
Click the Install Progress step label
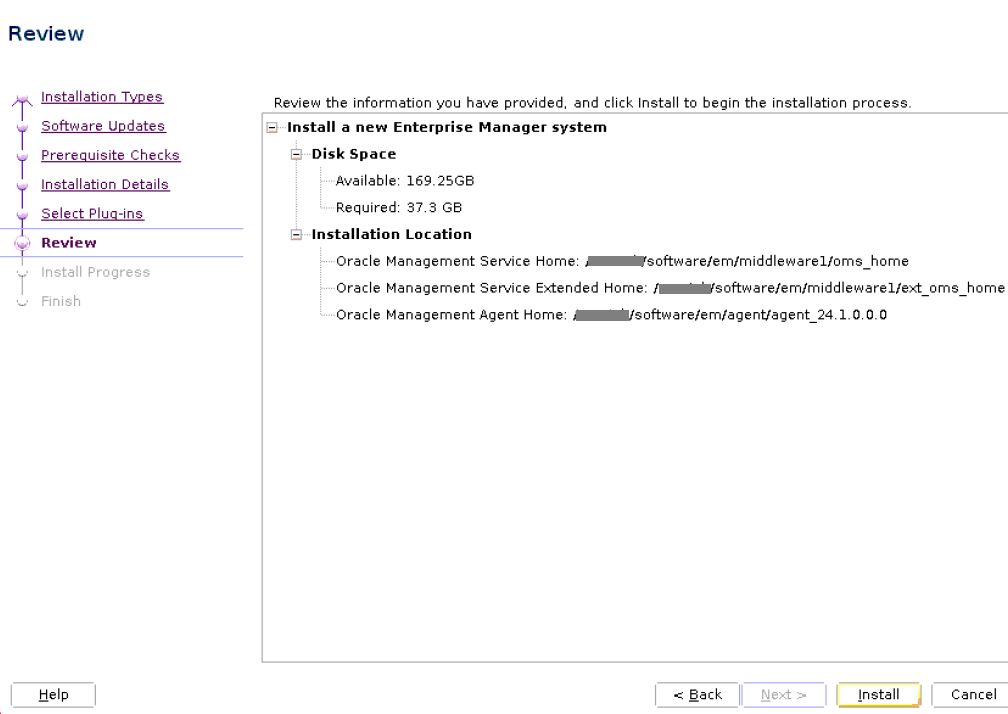click(95, 272)
